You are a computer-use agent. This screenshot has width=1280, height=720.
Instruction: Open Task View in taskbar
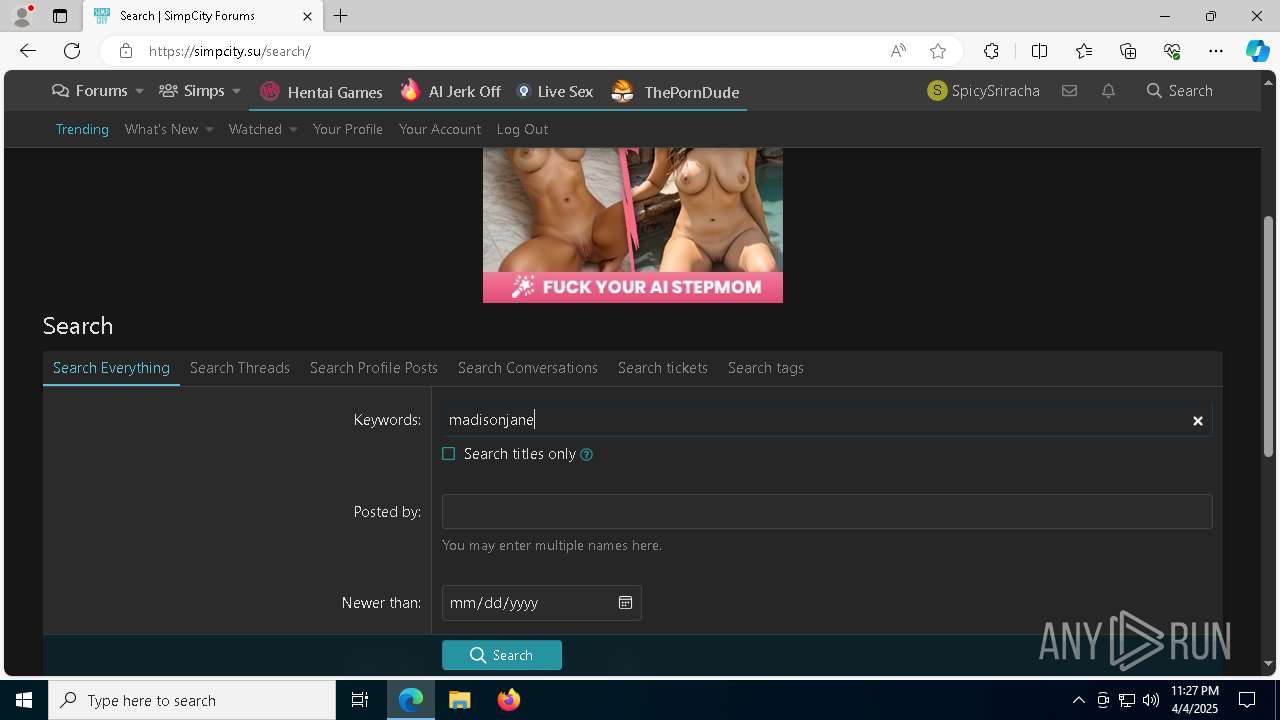click(x=360, y=700)
